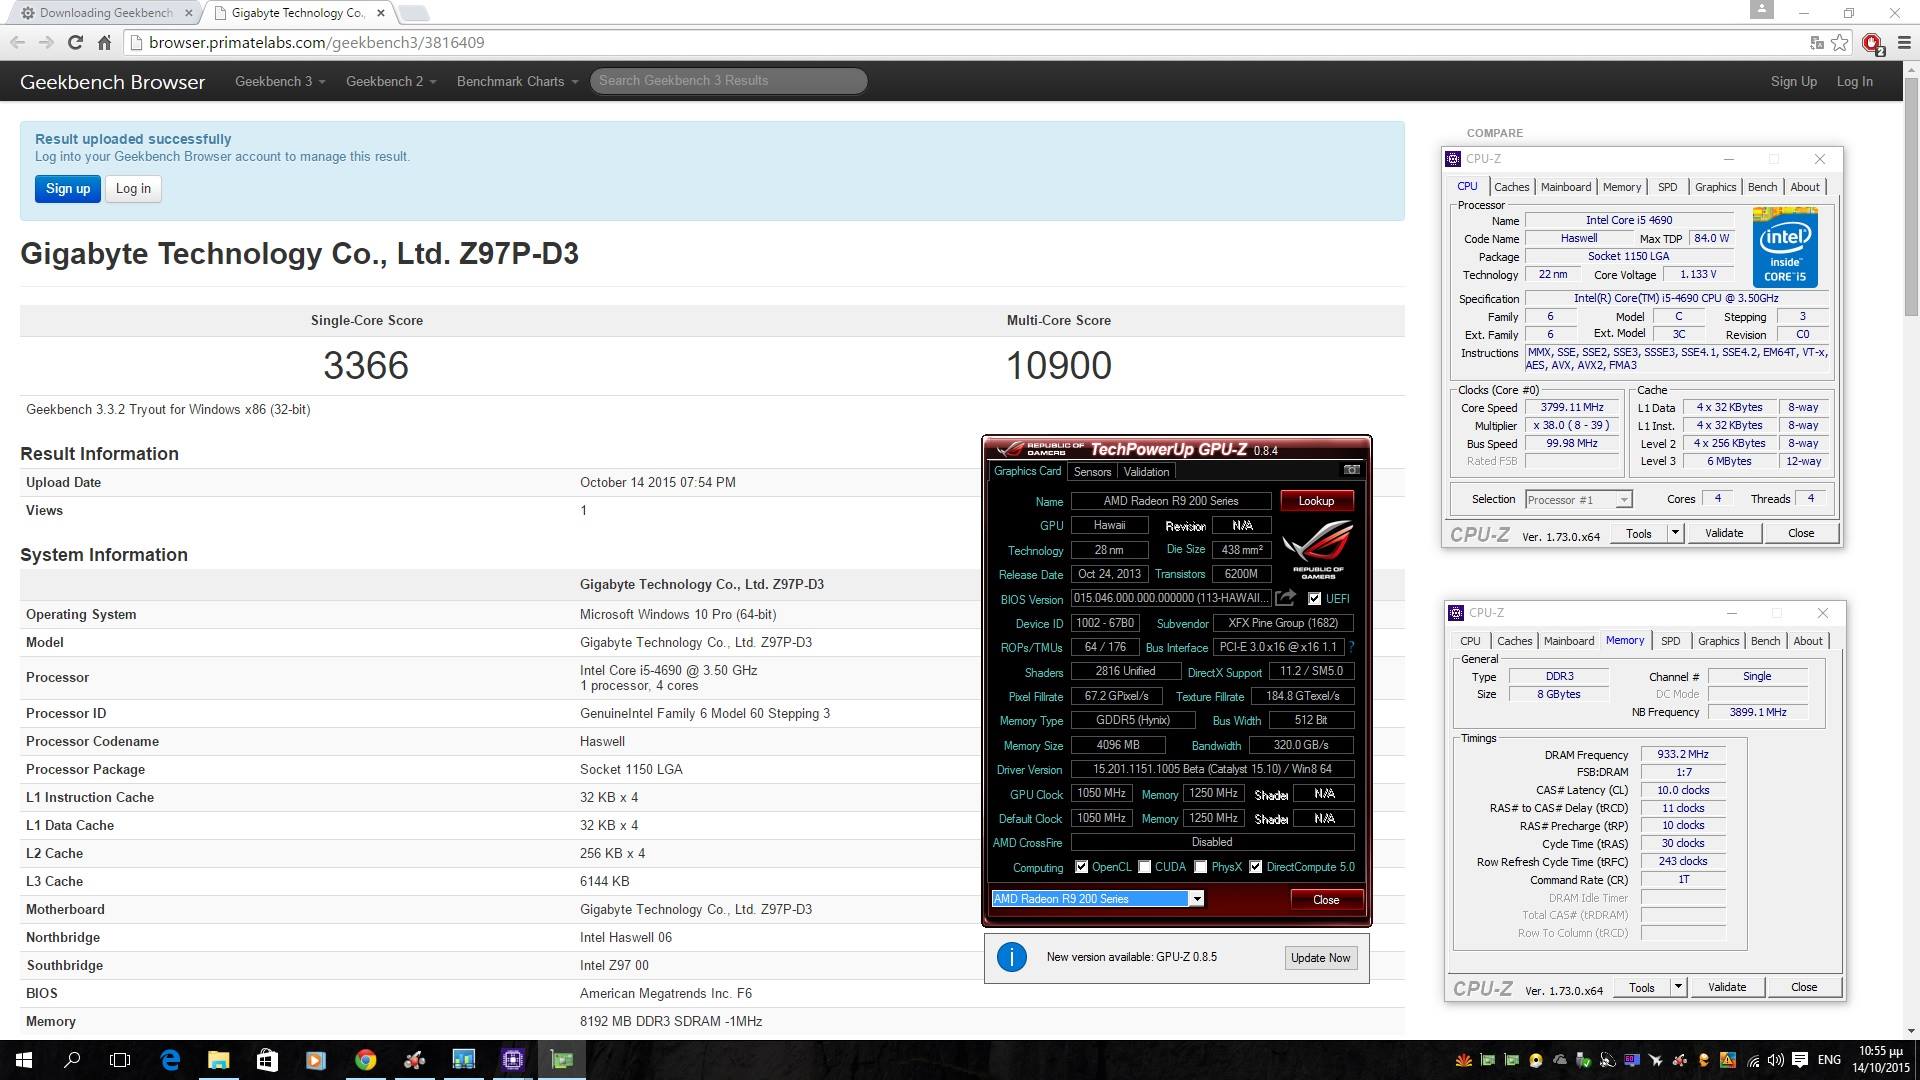Viewport: 1920px width, 1080px height.
Task: Expand the GPU selection dropdown in GPU-Z
Action: tap(1196, 899)
